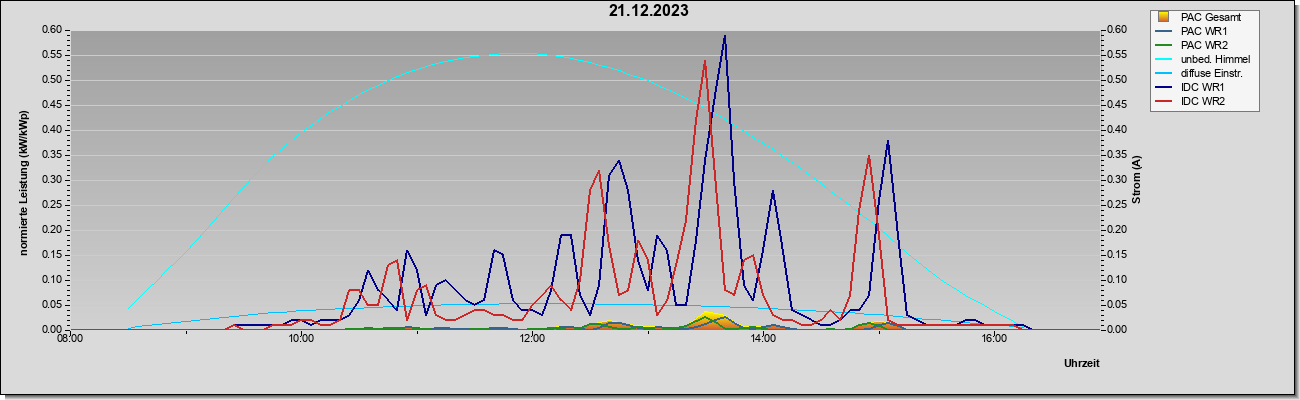
Task: Click the Uhrzeit axis label
Action: point(1082,363)
